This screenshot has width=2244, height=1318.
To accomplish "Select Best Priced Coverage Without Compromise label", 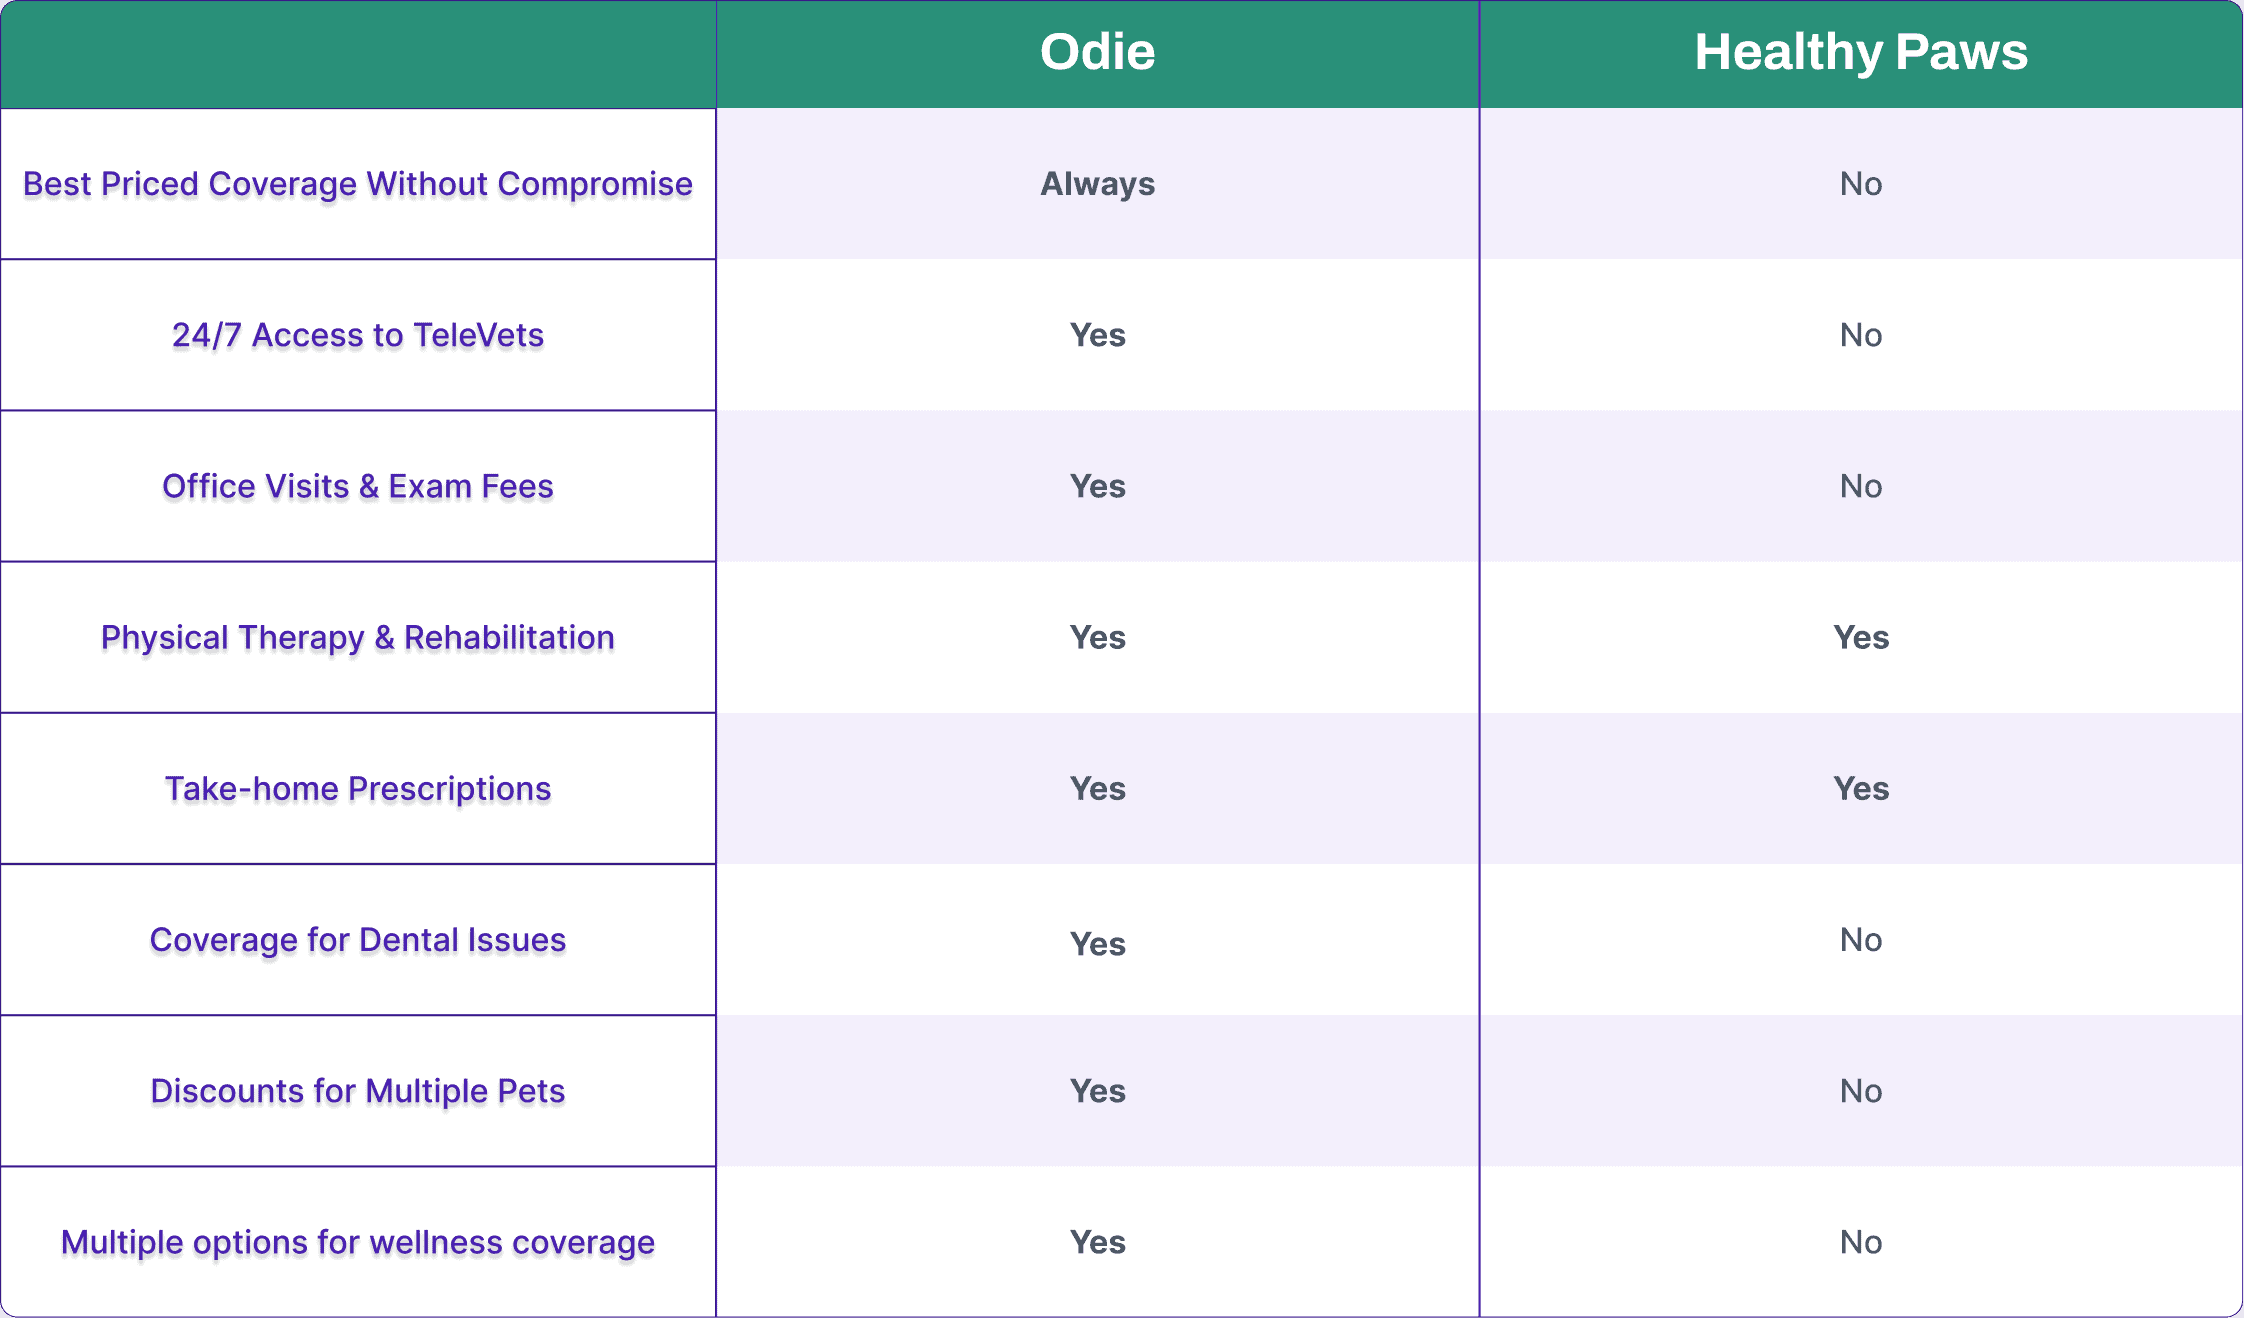I will click(358, 184).
